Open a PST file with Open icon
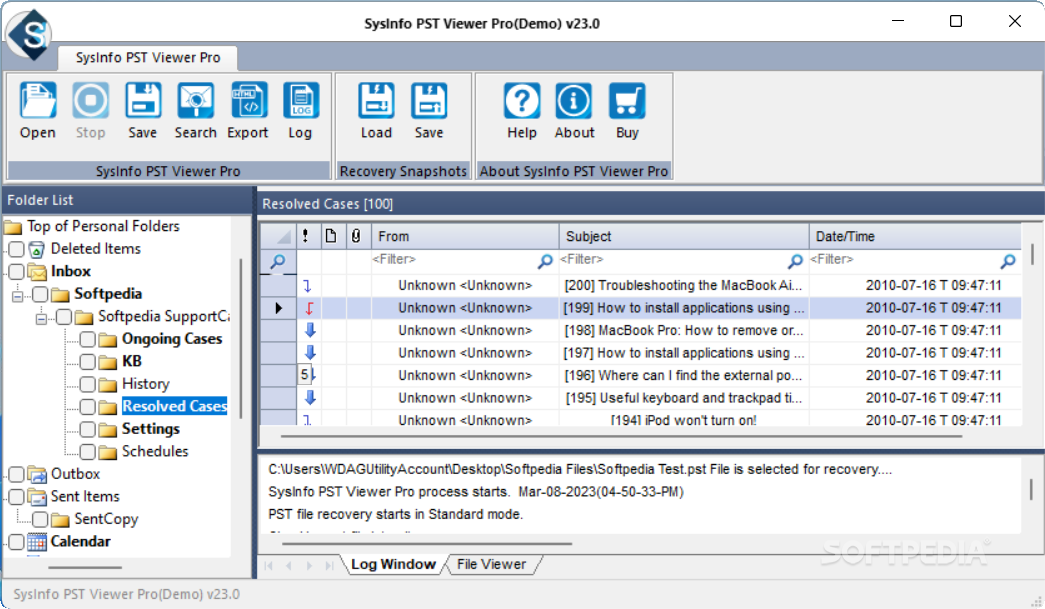This screenshot has width=1045, height=609. coord(37,101)
